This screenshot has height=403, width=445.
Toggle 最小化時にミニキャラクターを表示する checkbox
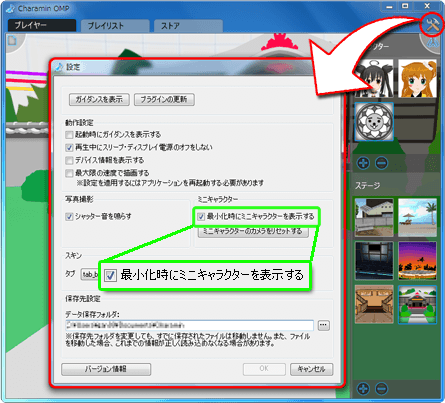click(201, 217)
